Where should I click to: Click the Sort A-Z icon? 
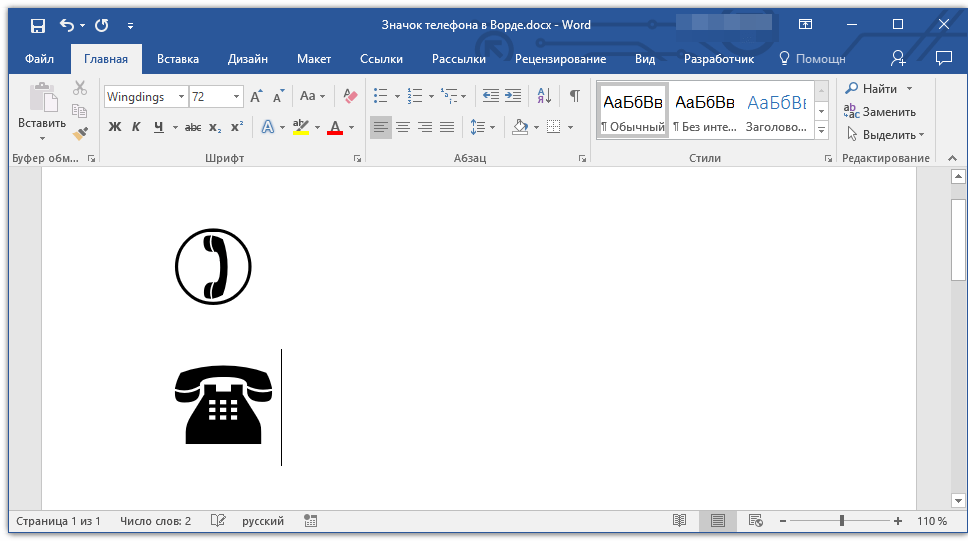pos(544,96)
